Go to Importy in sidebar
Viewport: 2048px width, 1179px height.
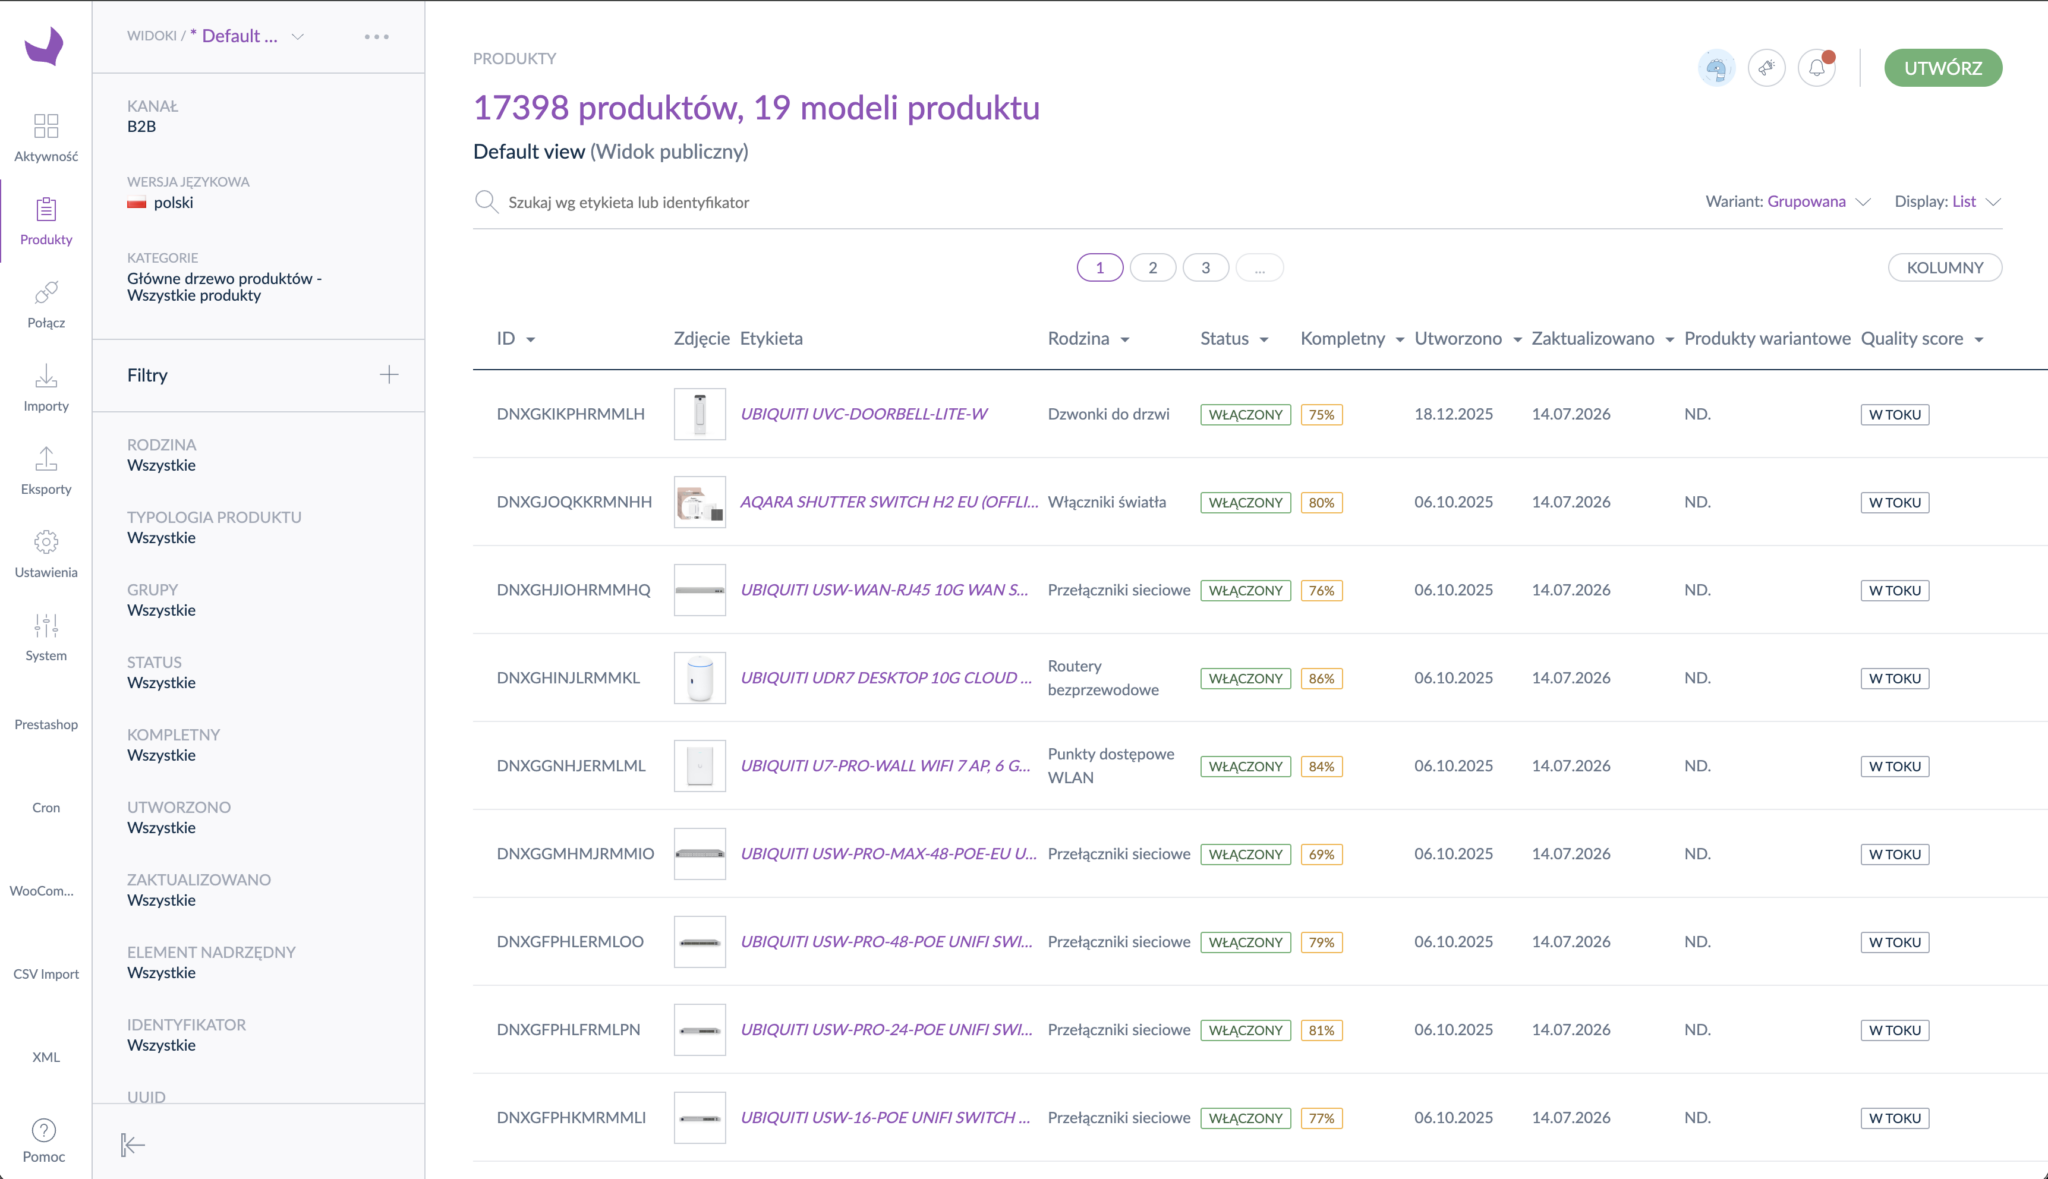coord(46,388)
